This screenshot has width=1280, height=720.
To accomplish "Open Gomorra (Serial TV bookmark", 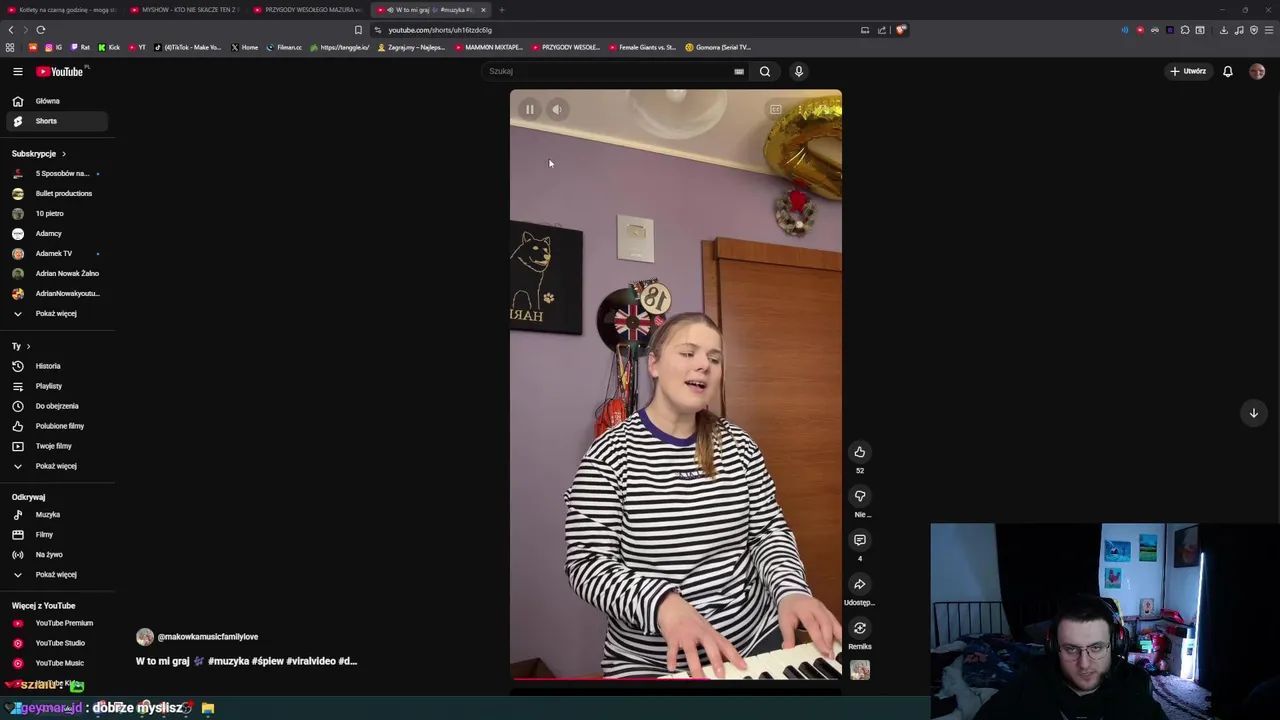I will tap(718, 47).
